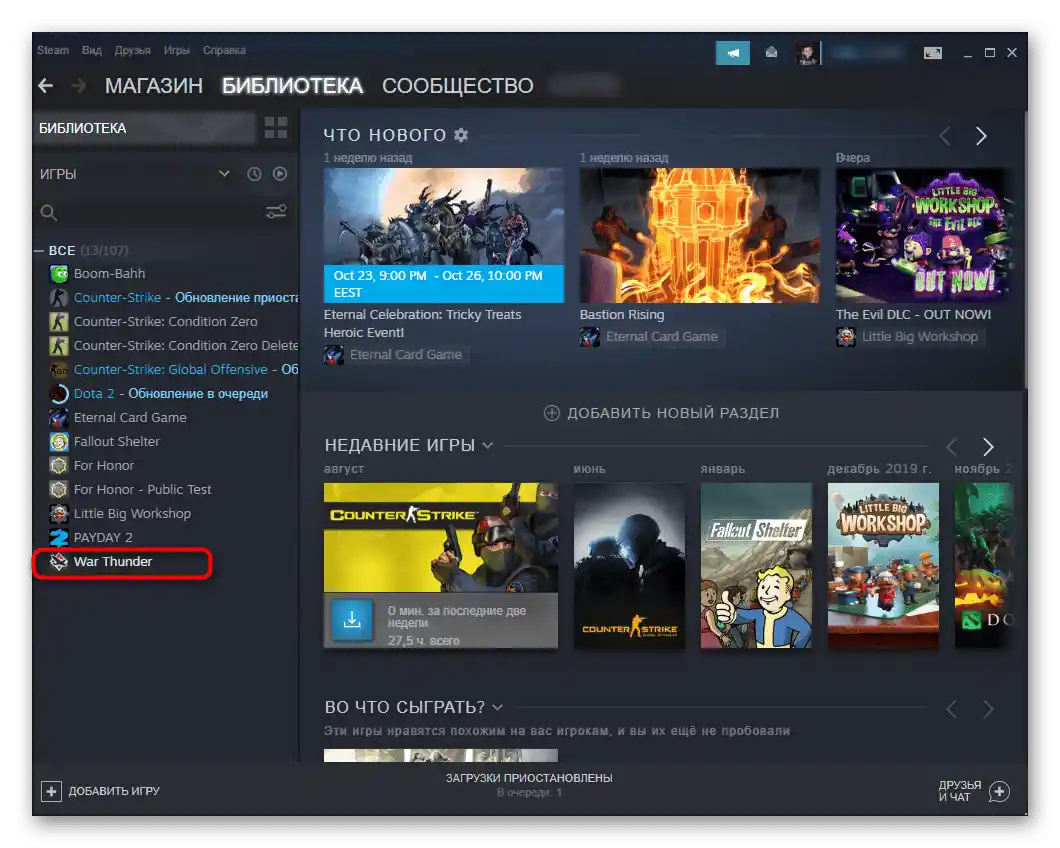Viewport: 1060px width, 848px height.
Task: Click the forward navigation arrow
Action: 78,86
